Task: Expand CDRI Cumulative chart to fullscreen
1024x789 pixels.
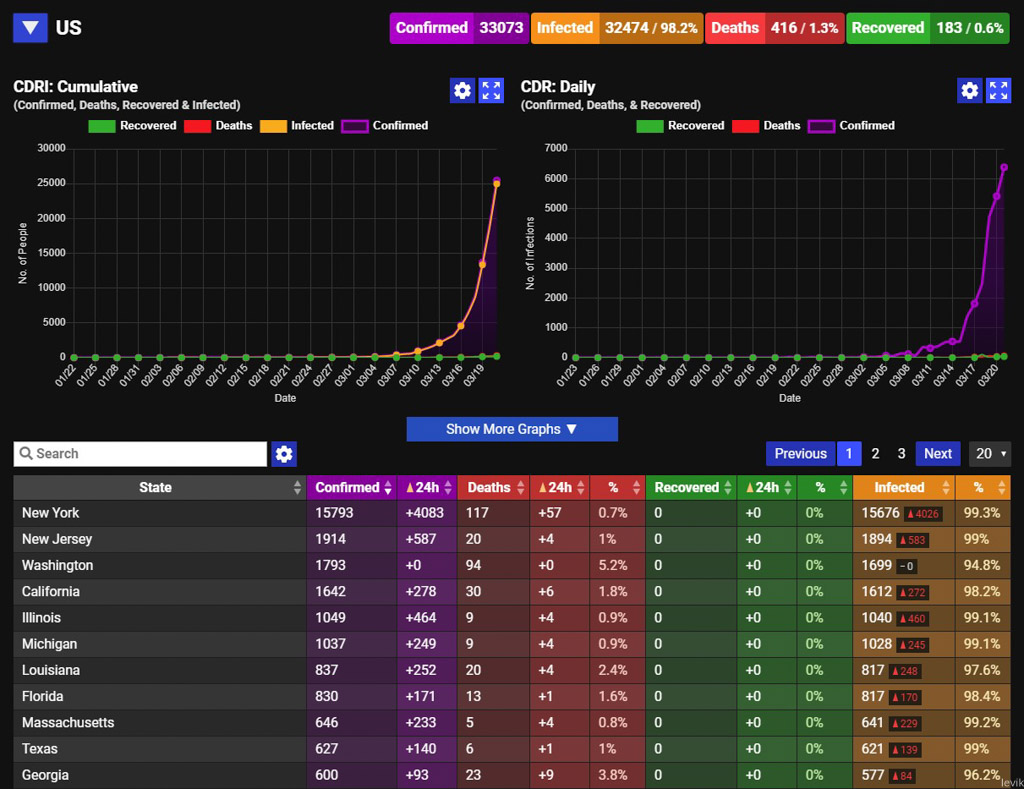Action: pos(491,90)
